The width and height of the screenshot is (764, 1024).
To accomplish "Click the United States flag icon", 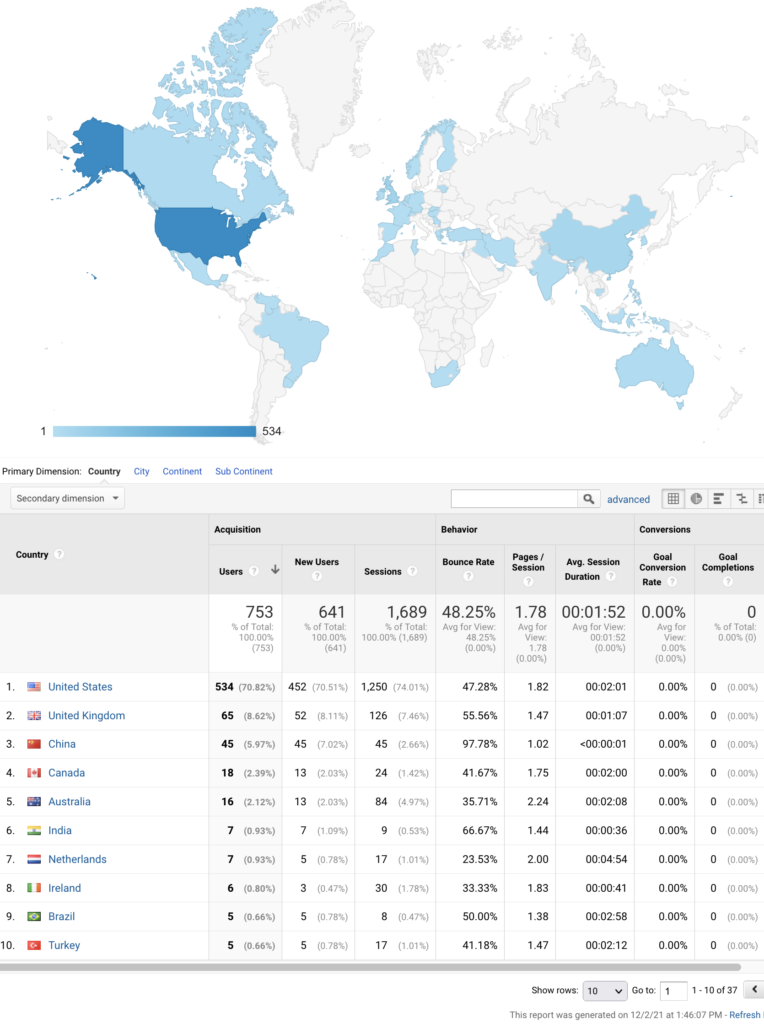I will click(x=34, y=687).
